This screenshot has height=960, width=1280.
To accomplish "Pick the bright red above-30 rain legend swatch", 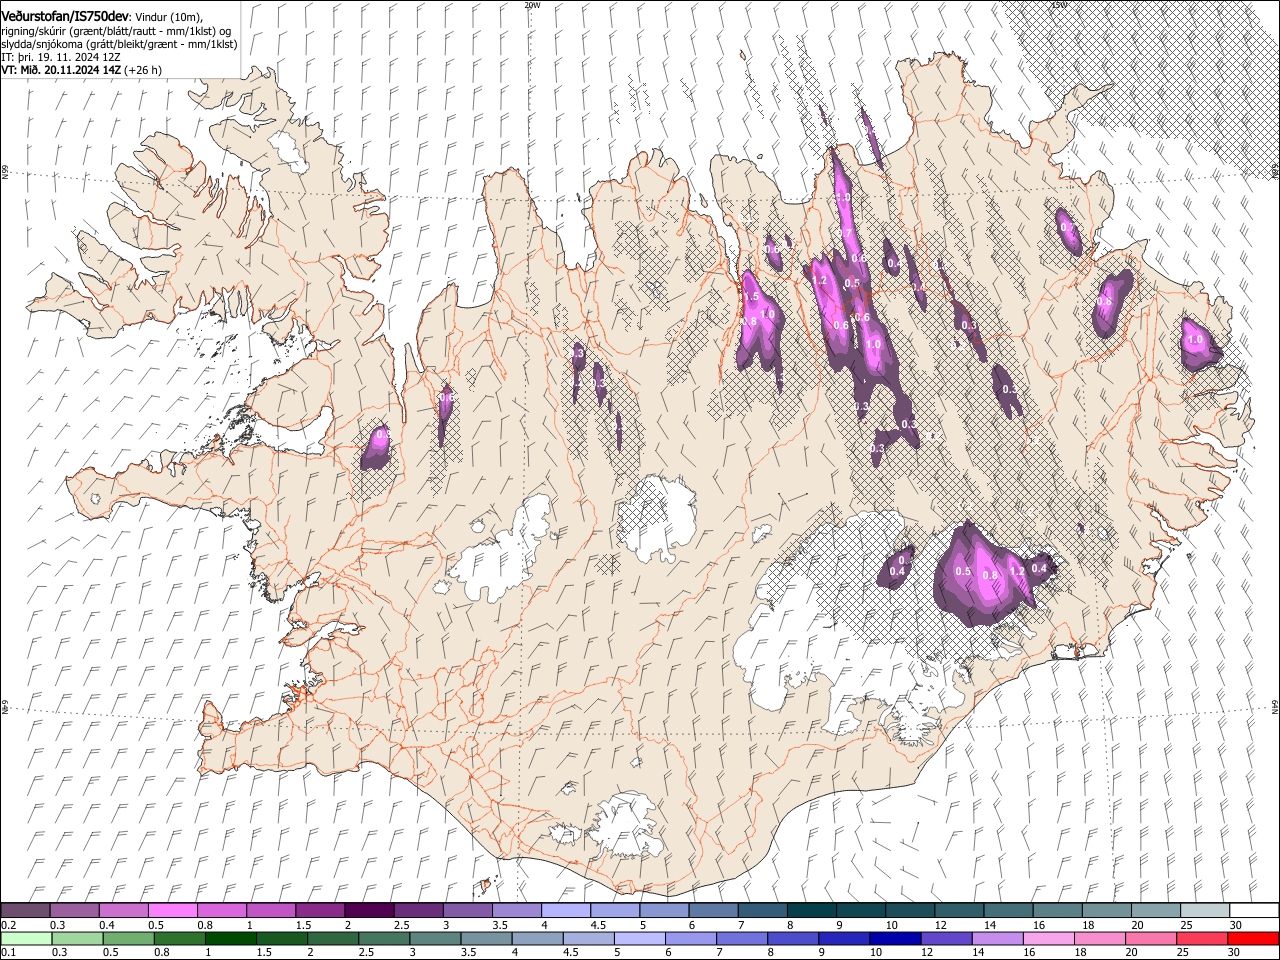I will point(1254,939).
